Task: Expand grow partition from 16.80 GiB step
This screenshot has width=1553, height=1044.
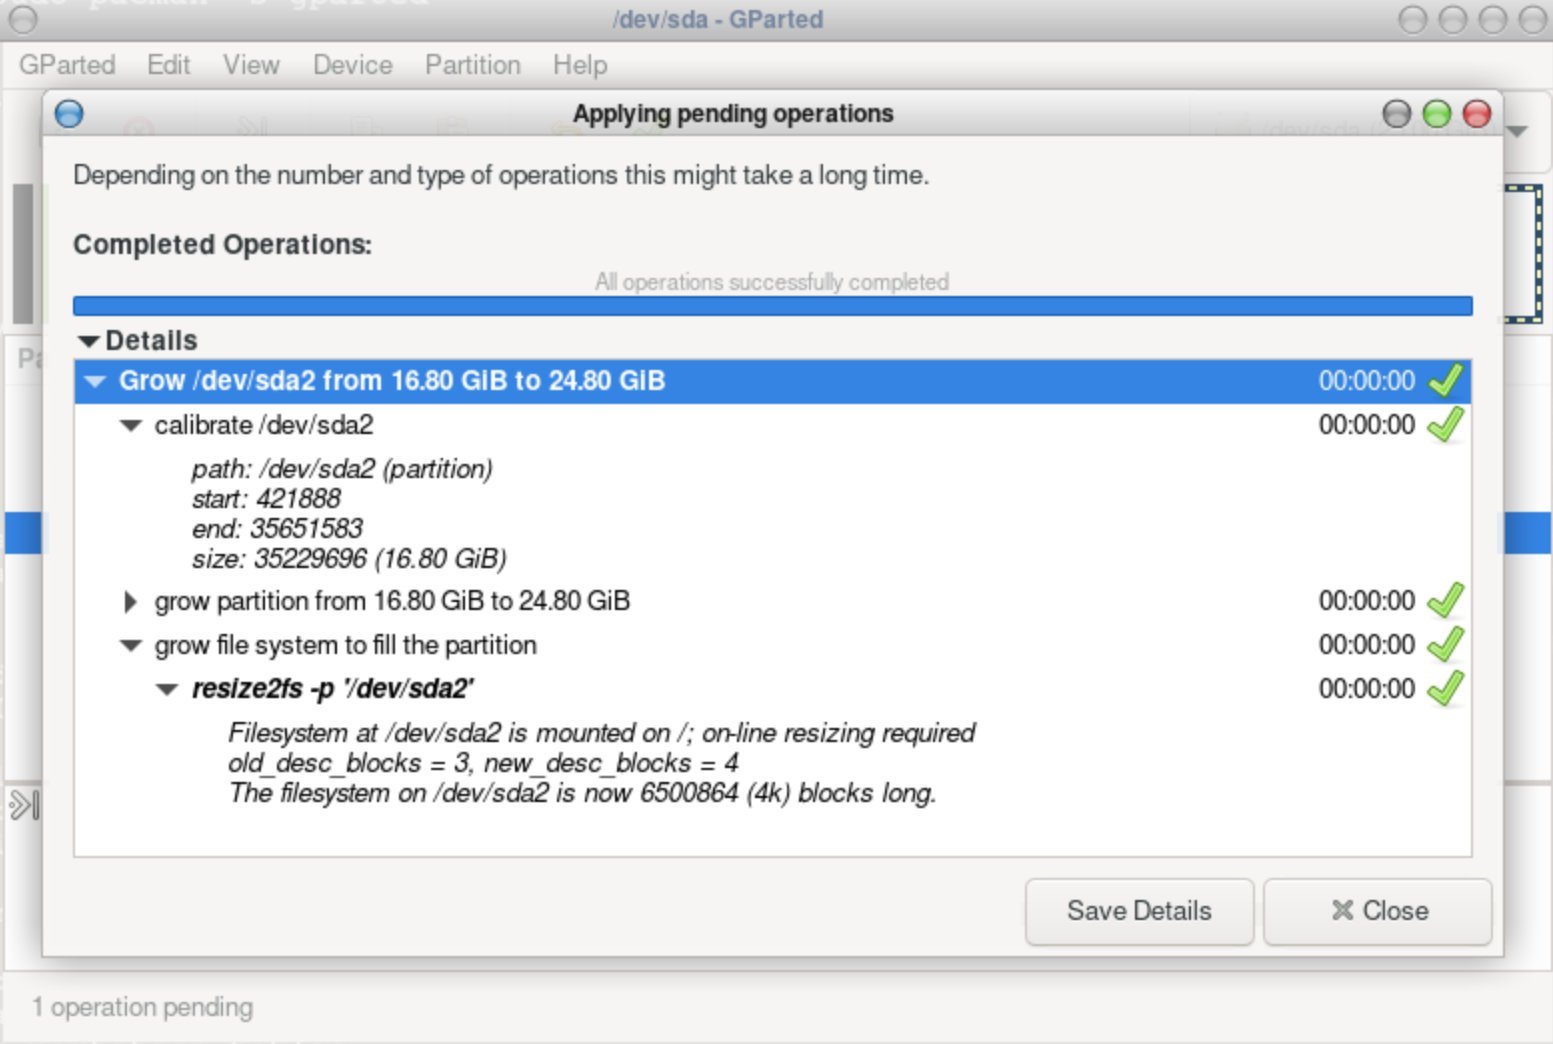Action: (130, 601)
